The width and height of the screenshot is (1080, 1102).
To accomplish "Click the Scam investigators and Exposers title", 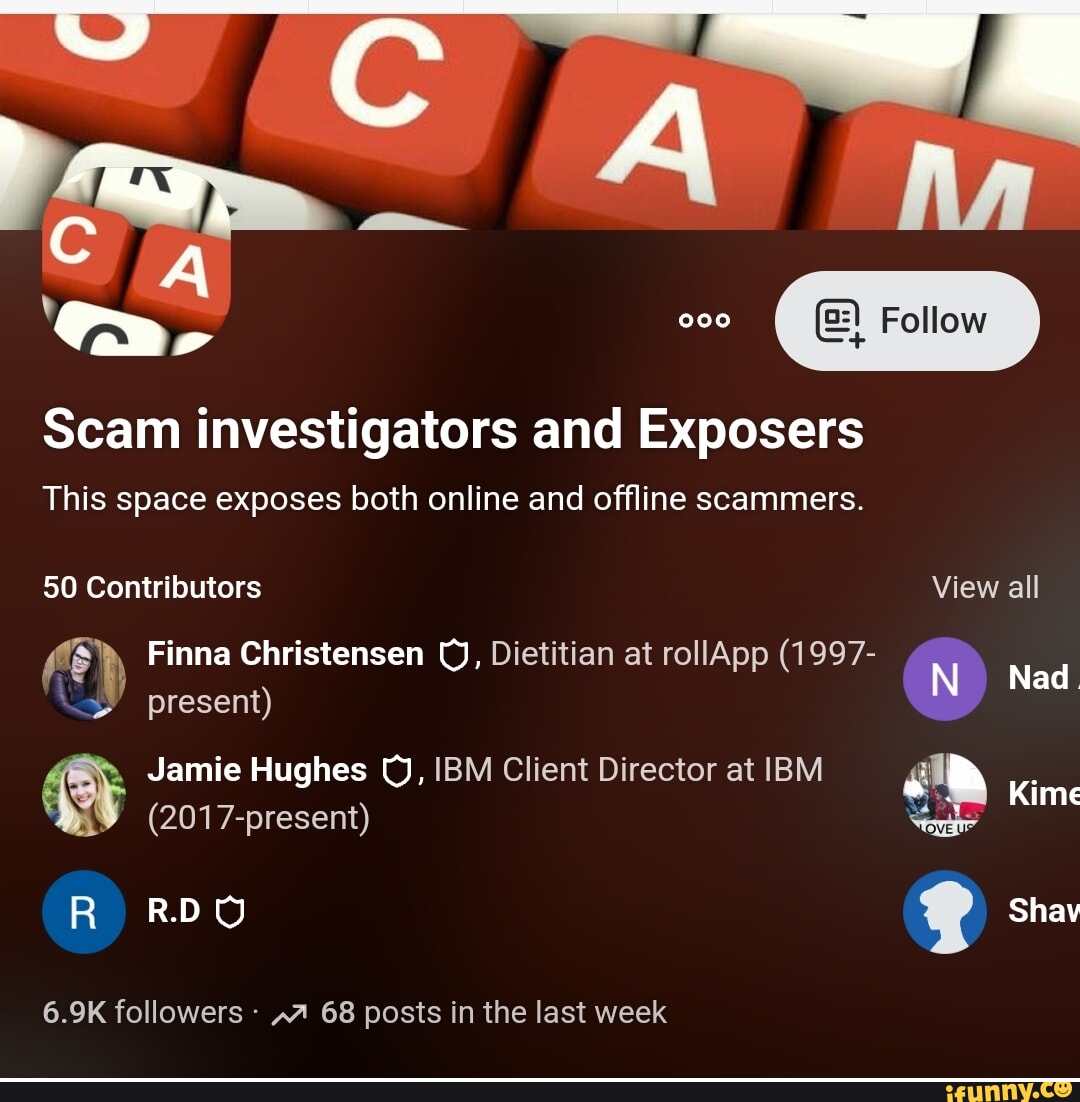I will coord(453,429).
